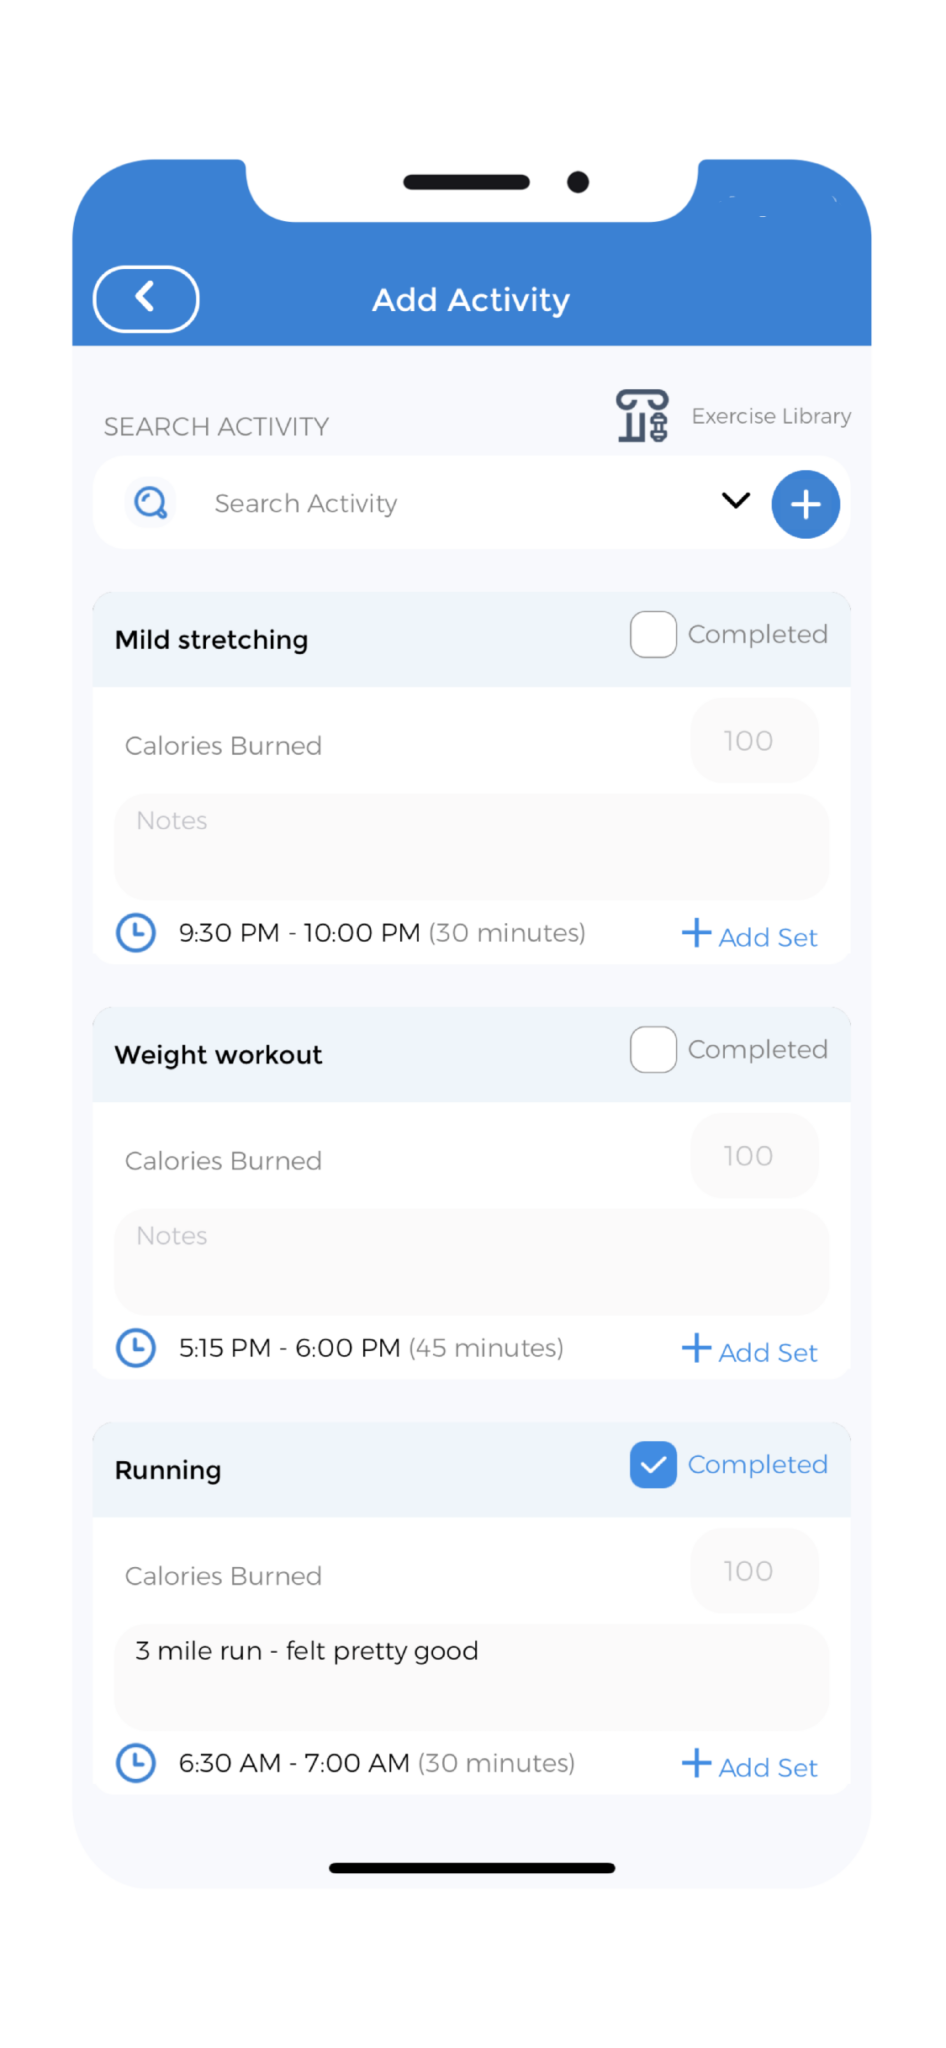Uncheck Completed for Running

pyautogui.click(x=652, y=1464)
